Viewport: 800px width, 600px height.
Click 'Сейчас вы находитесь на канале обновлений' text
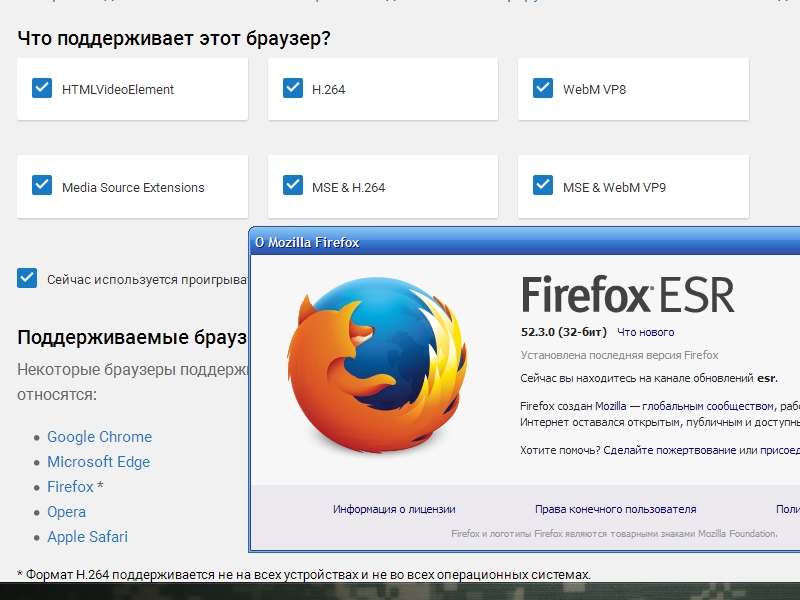(x=637, y=379)
